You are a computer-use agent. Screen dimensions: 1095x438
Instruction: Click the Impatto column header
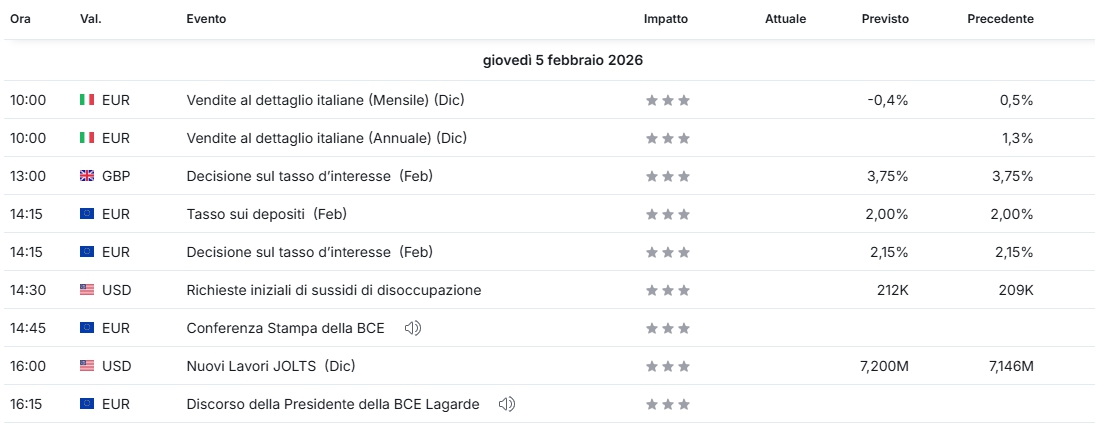point(666,19)
